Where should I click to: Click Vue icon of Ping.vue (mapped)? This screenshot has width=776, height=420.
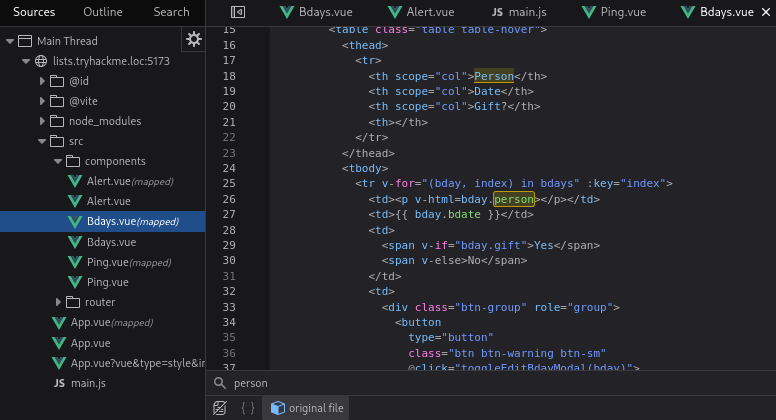(x=75, y=262)
